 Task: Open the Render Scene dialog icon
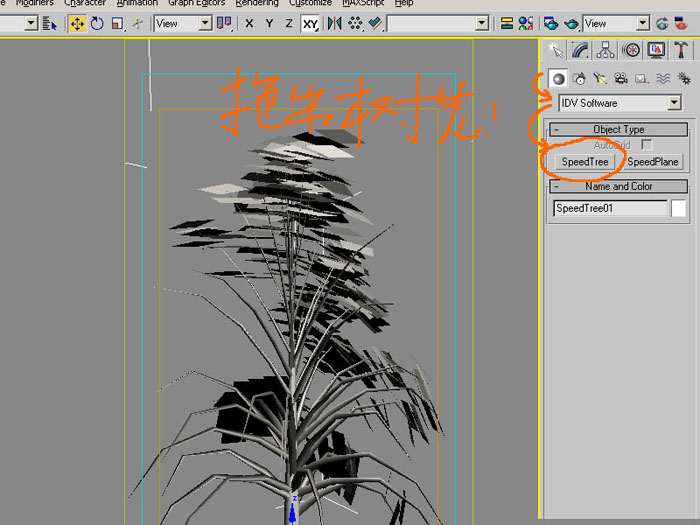click(x=551, y=23)
